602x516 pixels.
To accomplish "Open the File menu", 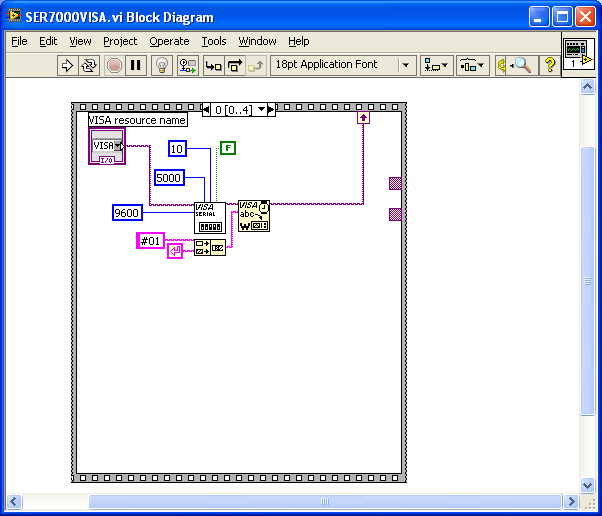I will 19,41.
